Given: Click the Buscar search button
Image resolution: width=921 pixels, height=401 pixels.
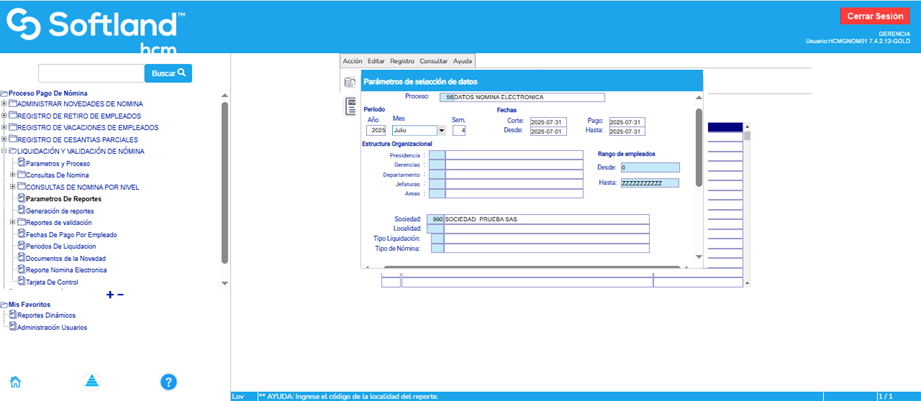Looking at the screenshot, I should 168,73.
